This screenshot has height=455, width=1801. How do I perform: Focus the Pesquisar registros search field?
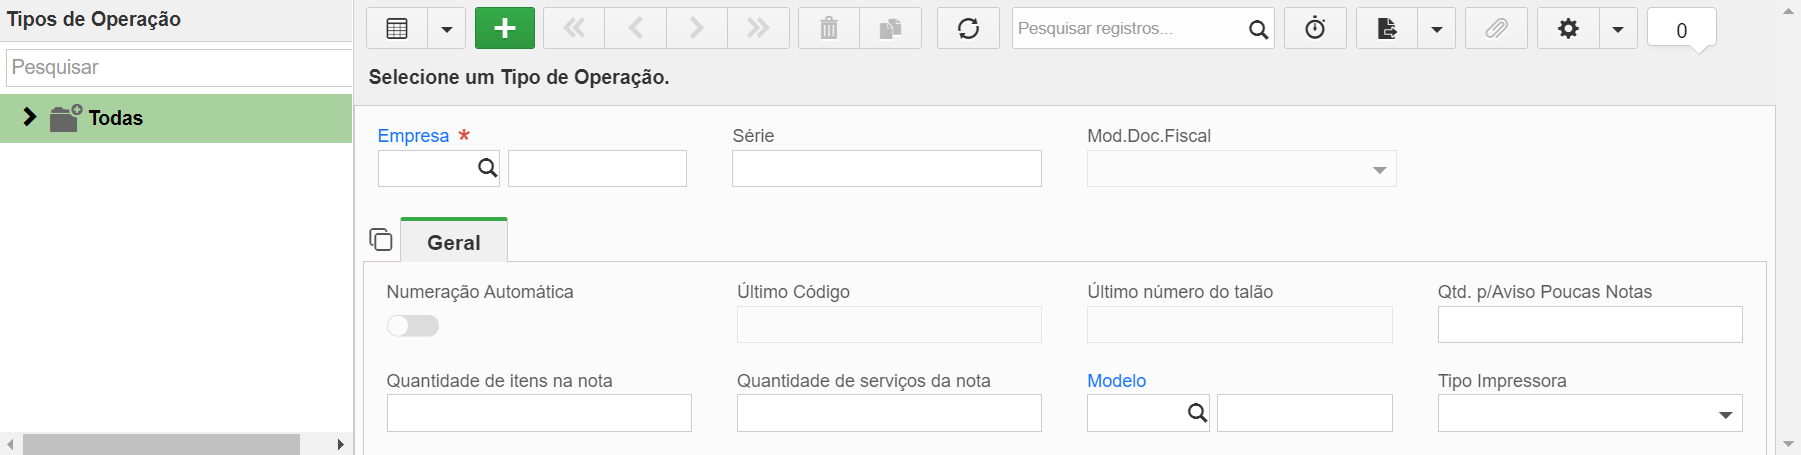tap(1130, 28)
